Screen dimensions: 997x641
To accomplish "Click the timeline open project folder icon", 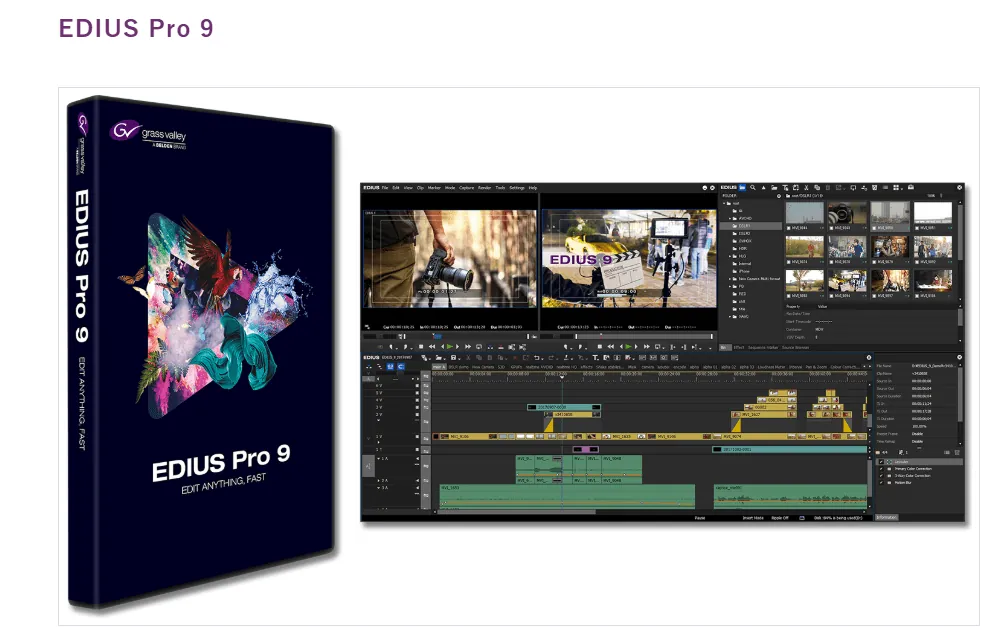I will 438,357.
